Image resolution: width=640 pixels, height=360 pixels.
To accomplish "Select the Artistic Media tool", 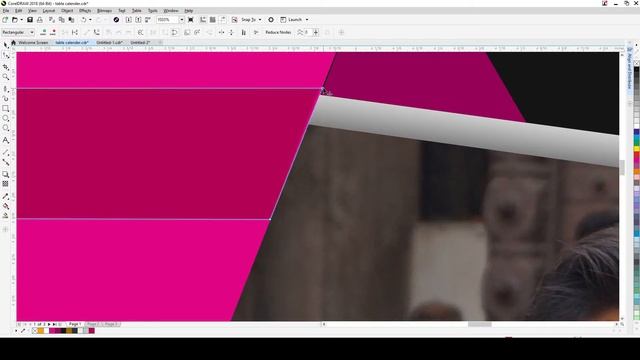I will [x=6, y=98].
